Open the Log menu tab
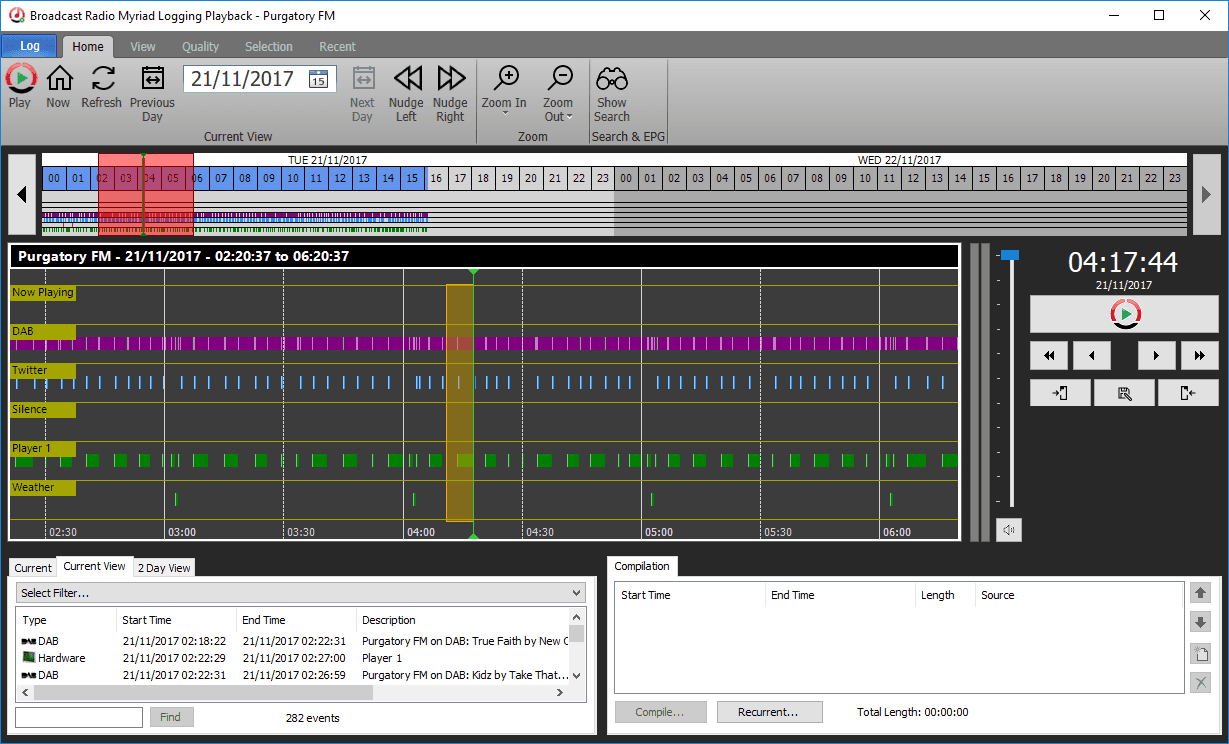This screenshot has width=1229, height=744. click(29, 46)
